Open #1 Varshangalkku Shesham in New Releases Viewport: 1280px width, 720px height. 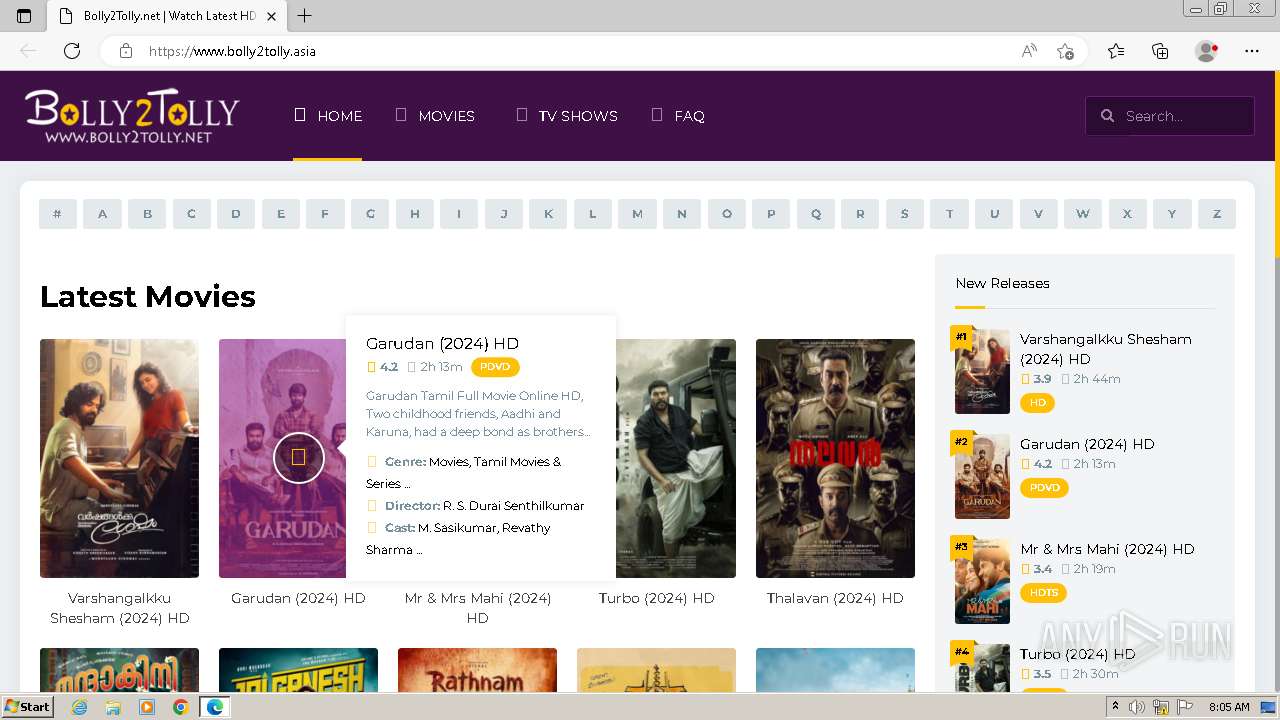tap(1106, 349)
